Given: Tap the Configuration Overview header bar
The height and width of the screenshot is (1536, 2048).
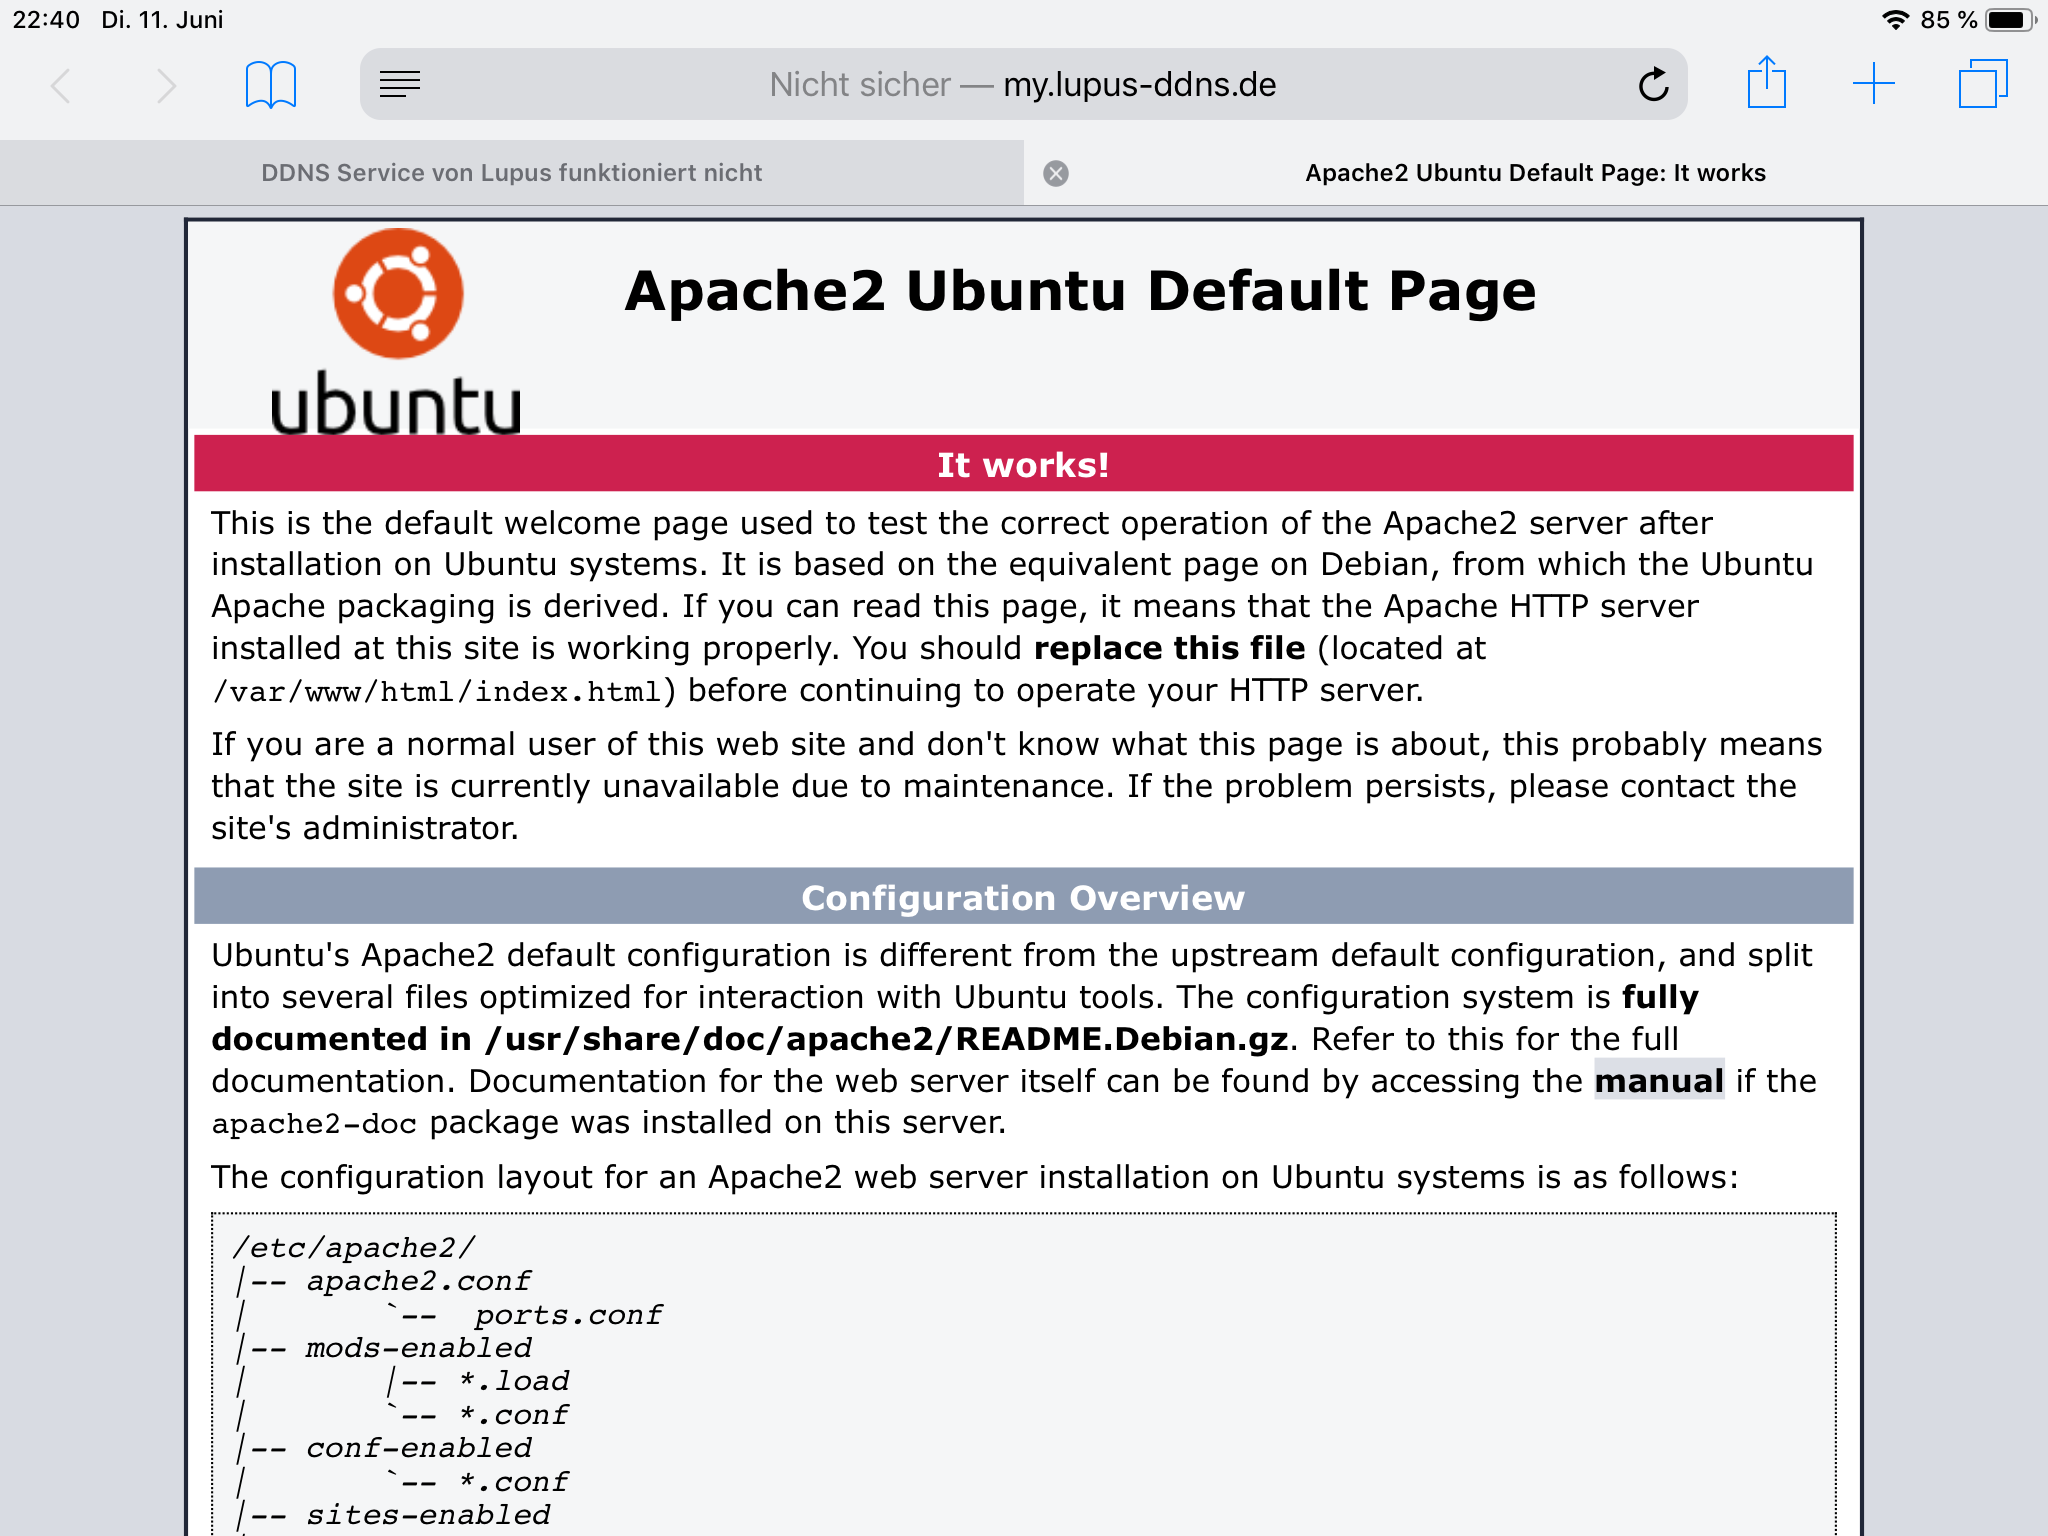Looking at the screenshot, I should pos(1022,897).
